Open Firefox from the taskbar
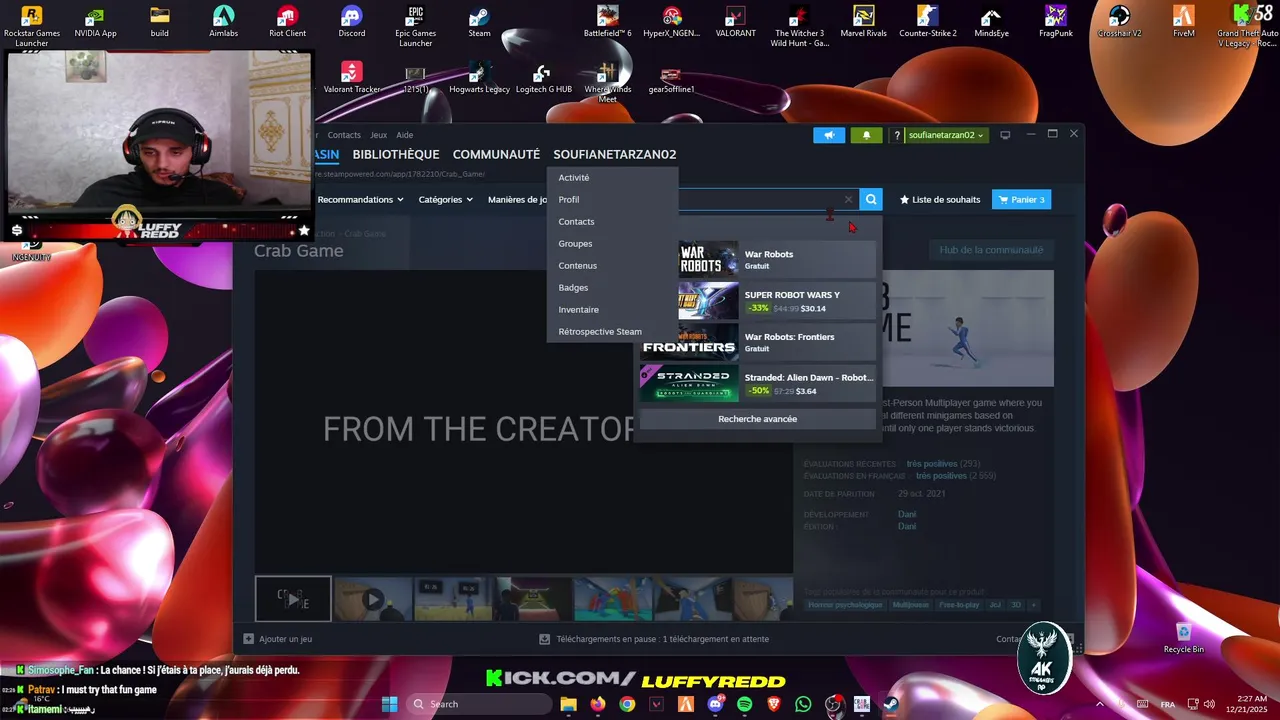Image resolution: width=1280 pixels, height=720 pixels. (x=598, y=704)
